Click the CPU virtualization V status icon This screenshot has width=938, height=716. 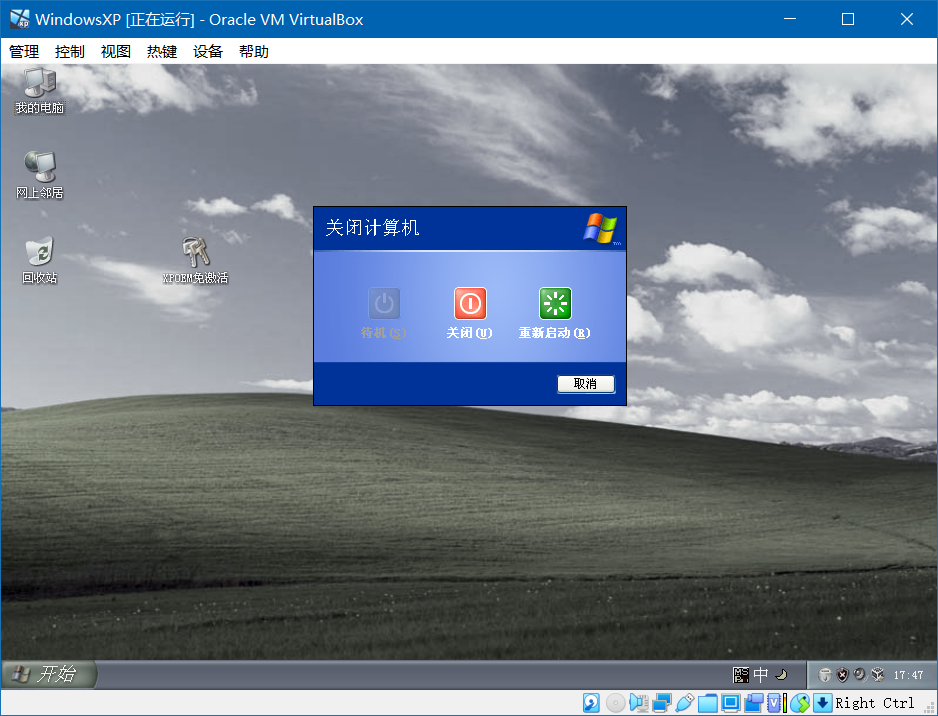point(776,703)
